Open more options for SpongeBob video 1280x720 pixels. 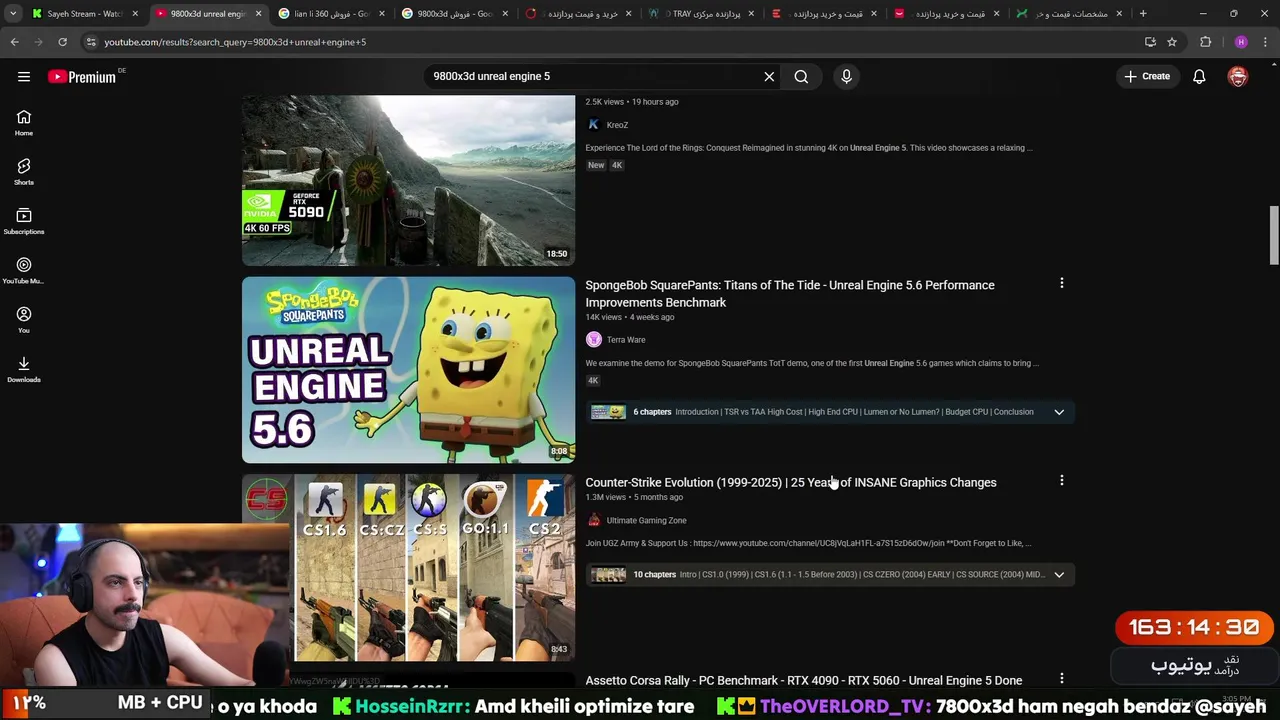coord(1062,284)
